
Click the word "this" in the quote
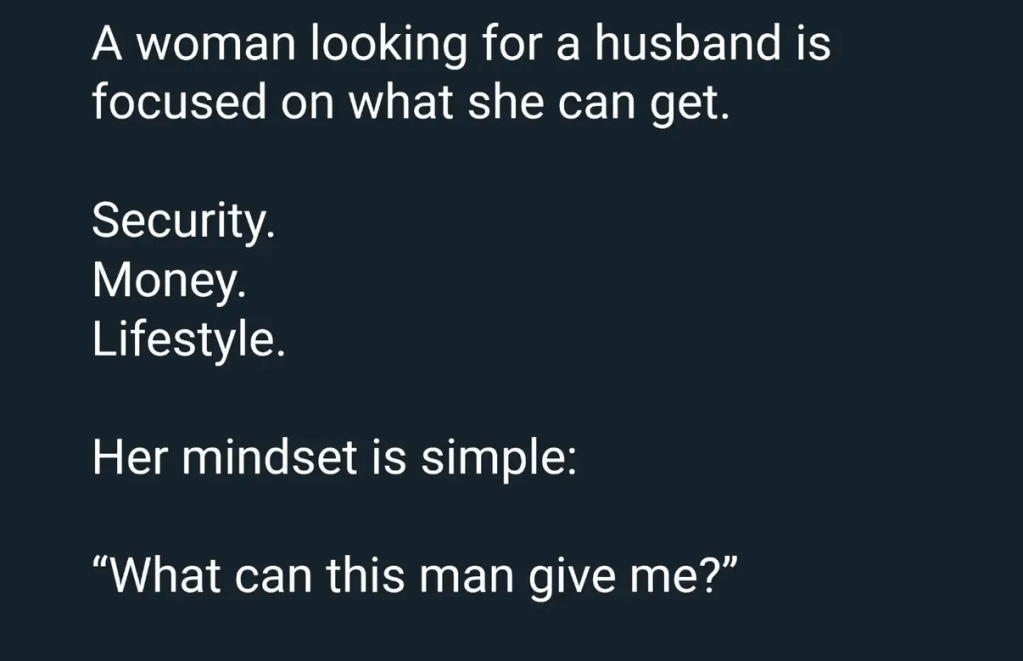[x=399, y=577]
